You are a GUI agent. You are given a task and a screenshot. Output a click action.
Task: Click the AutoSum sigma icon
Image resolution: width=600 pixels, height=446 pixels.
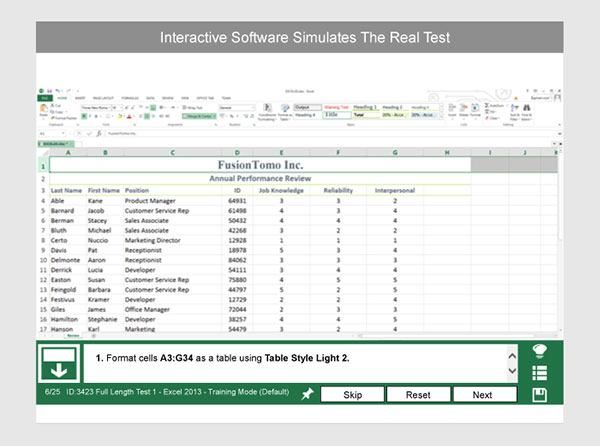tap(487, 105)
